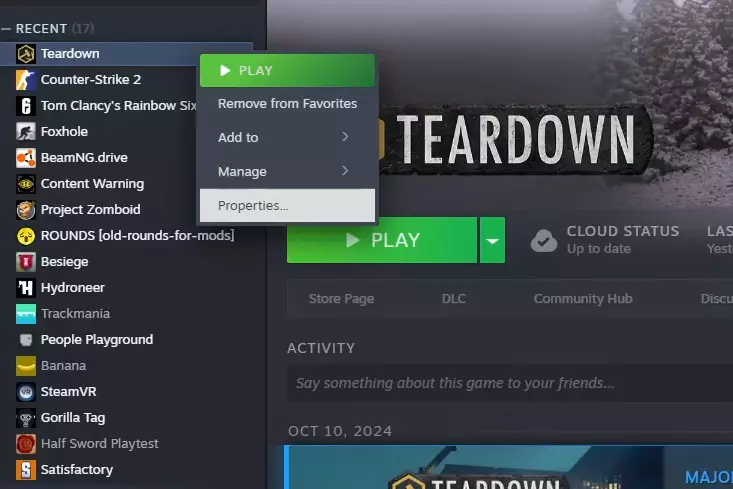Select Besiege in the list

click(x=65, y=262)
